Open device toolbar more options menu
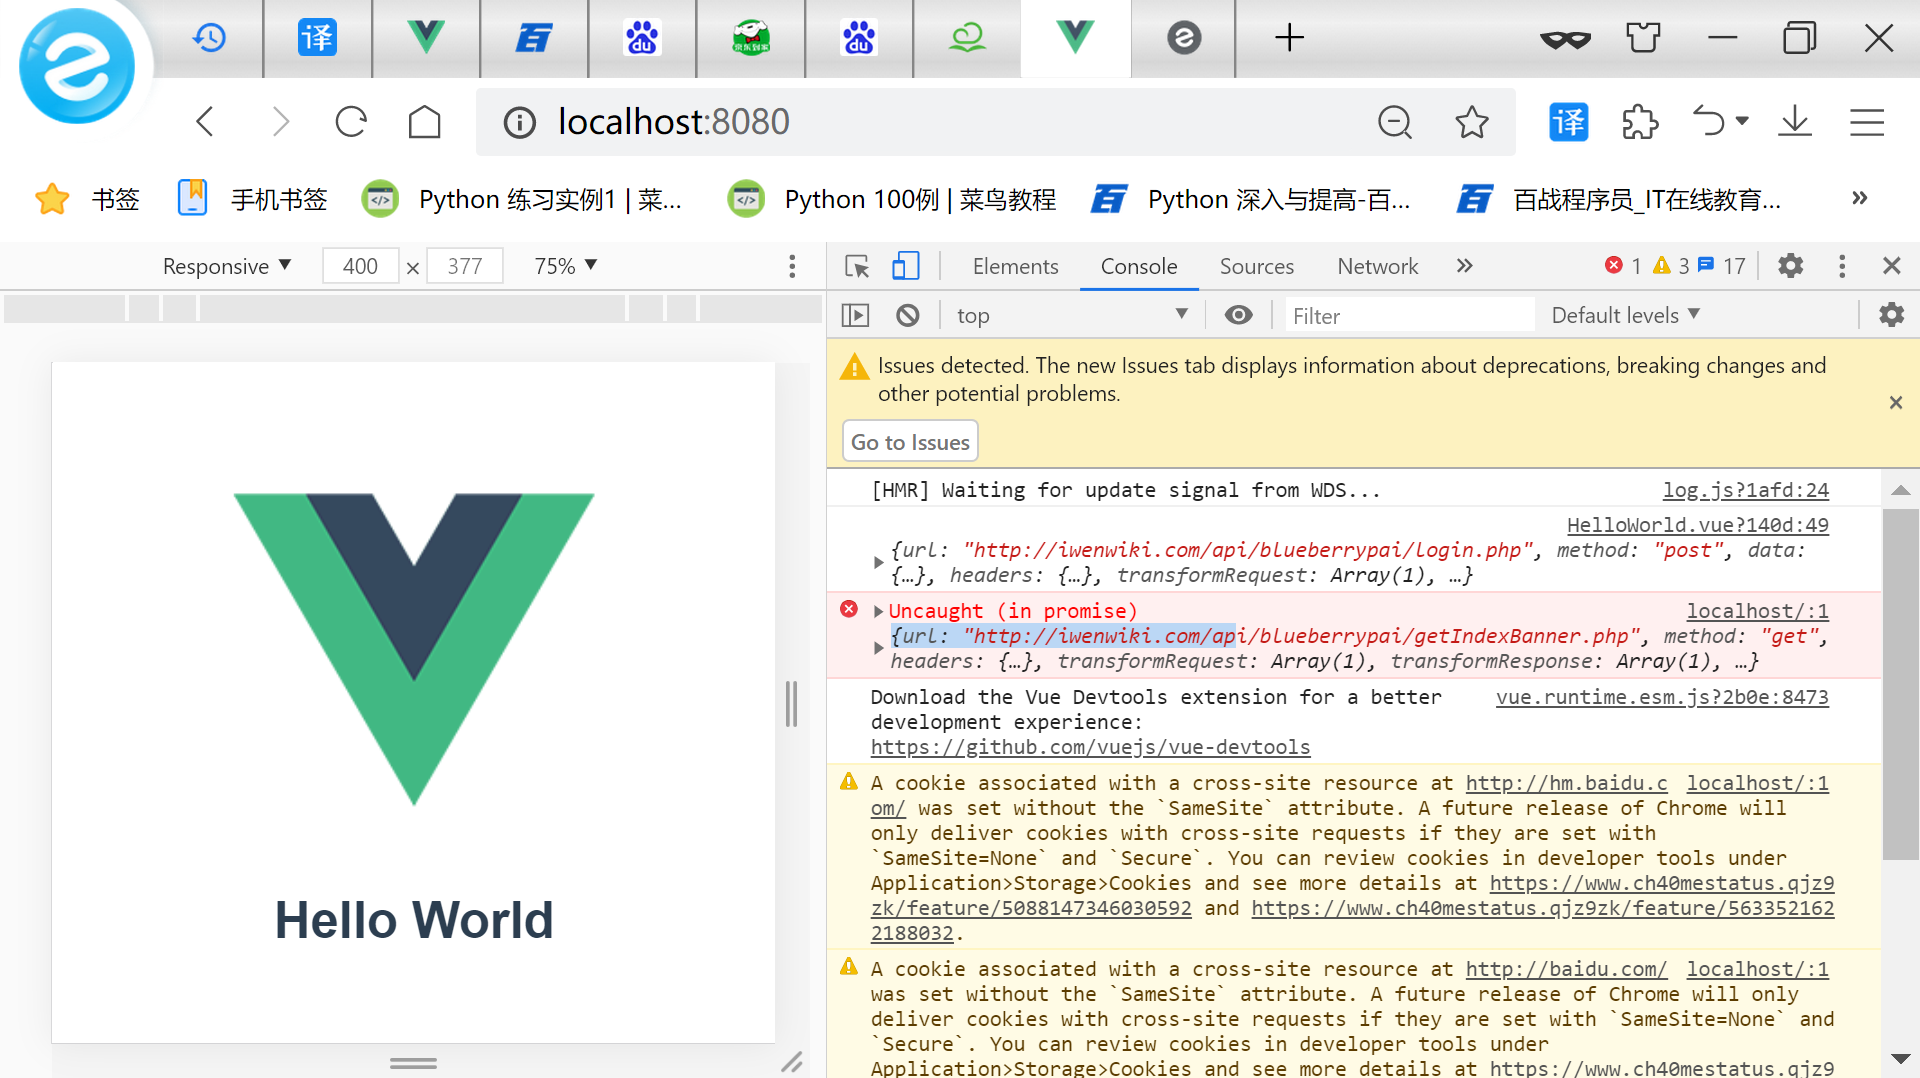 click(792, 266)
